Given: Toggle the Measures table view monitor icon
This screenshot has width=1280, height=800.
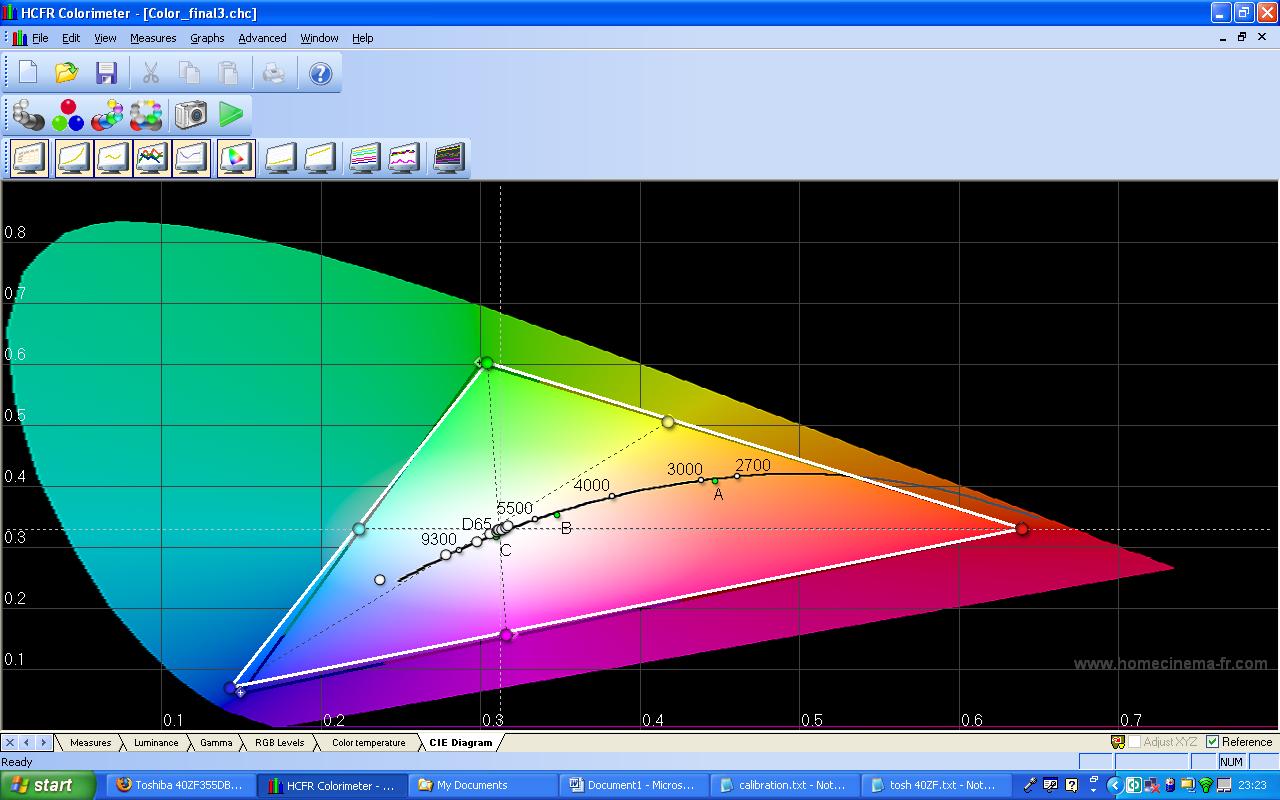Looking at the screenshot, I should tap(30, 158).
